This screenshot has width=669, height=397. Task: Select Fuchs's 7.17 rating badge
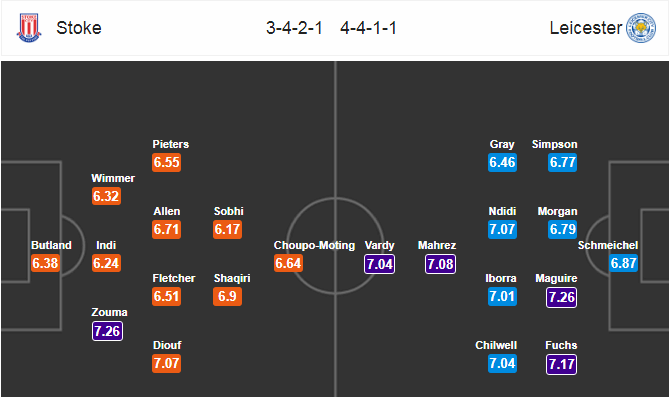[561, 364]
